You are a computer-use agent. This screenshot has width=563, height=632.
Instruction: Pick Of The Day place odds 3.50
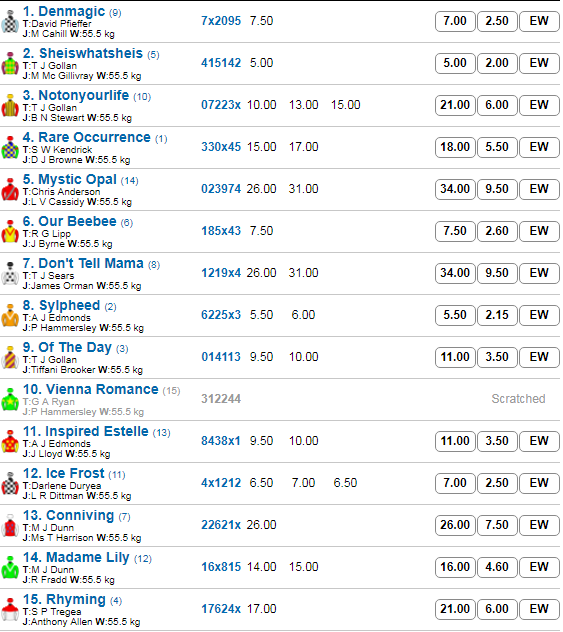497,357
